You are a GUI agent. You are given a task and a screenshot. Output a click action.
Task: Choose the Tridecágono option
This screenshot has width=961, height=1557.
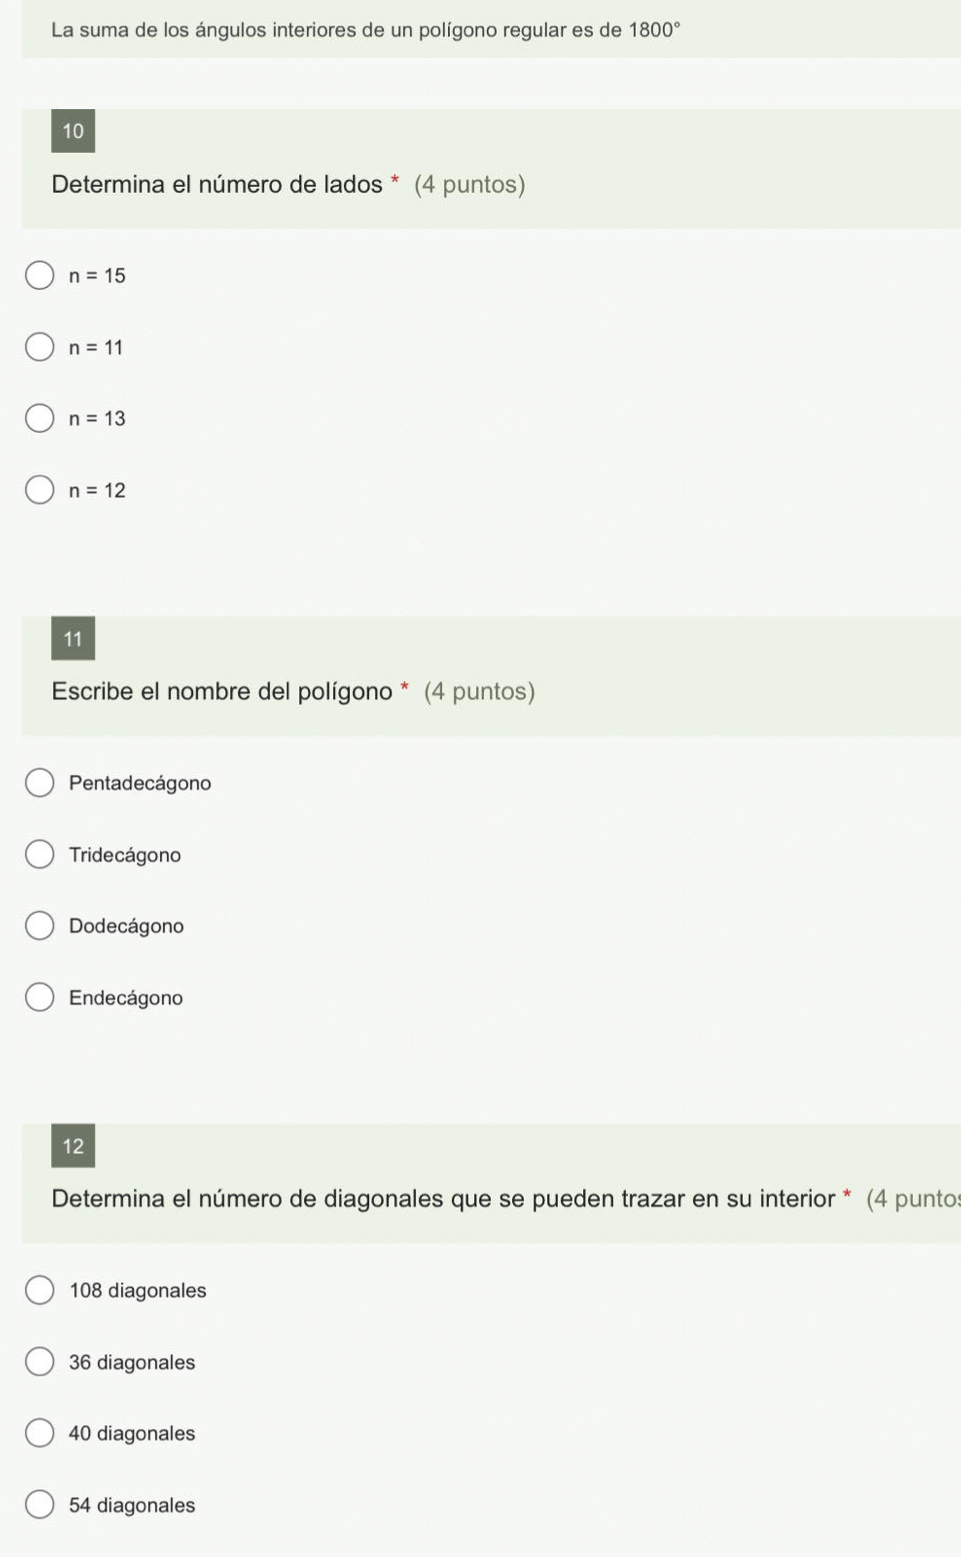pos(39,854)
